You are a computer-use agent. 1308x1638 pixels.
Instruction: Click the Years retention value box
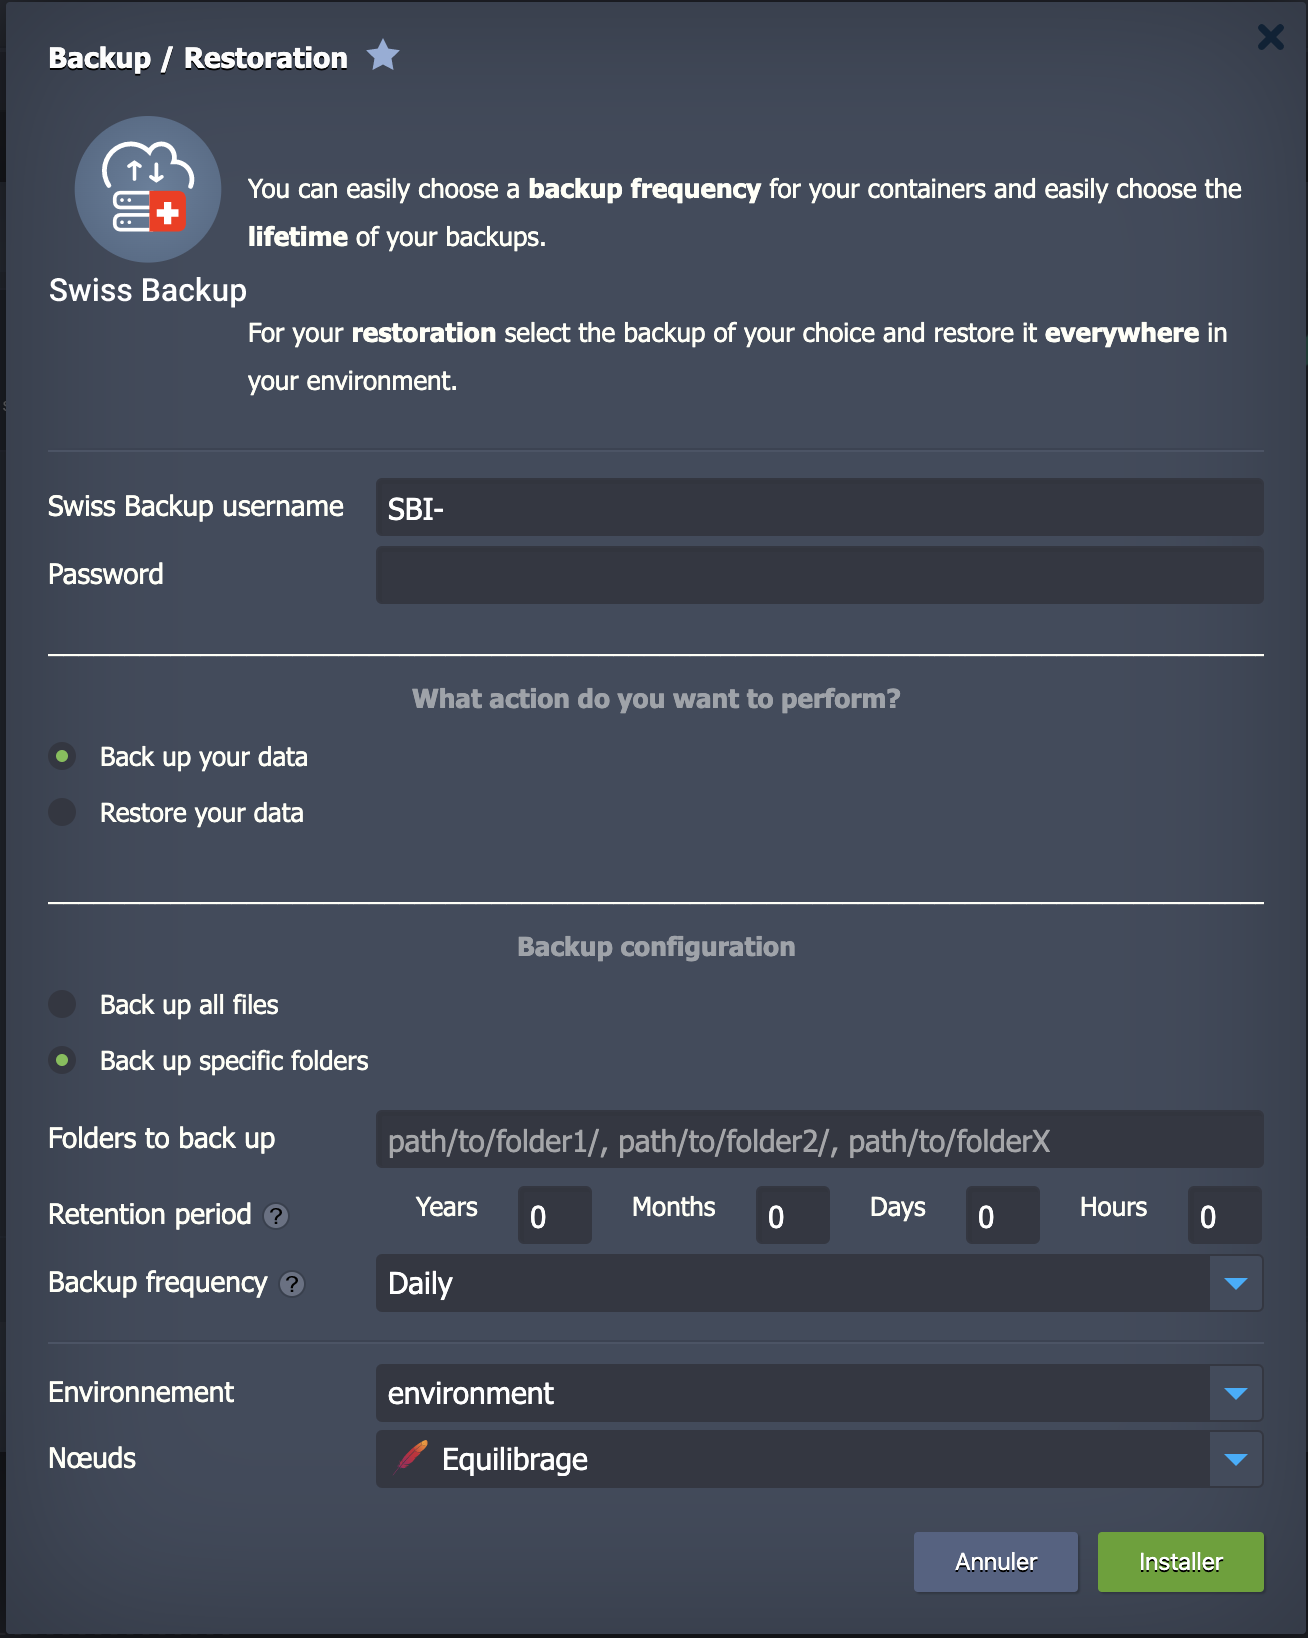pos(554,1215)
